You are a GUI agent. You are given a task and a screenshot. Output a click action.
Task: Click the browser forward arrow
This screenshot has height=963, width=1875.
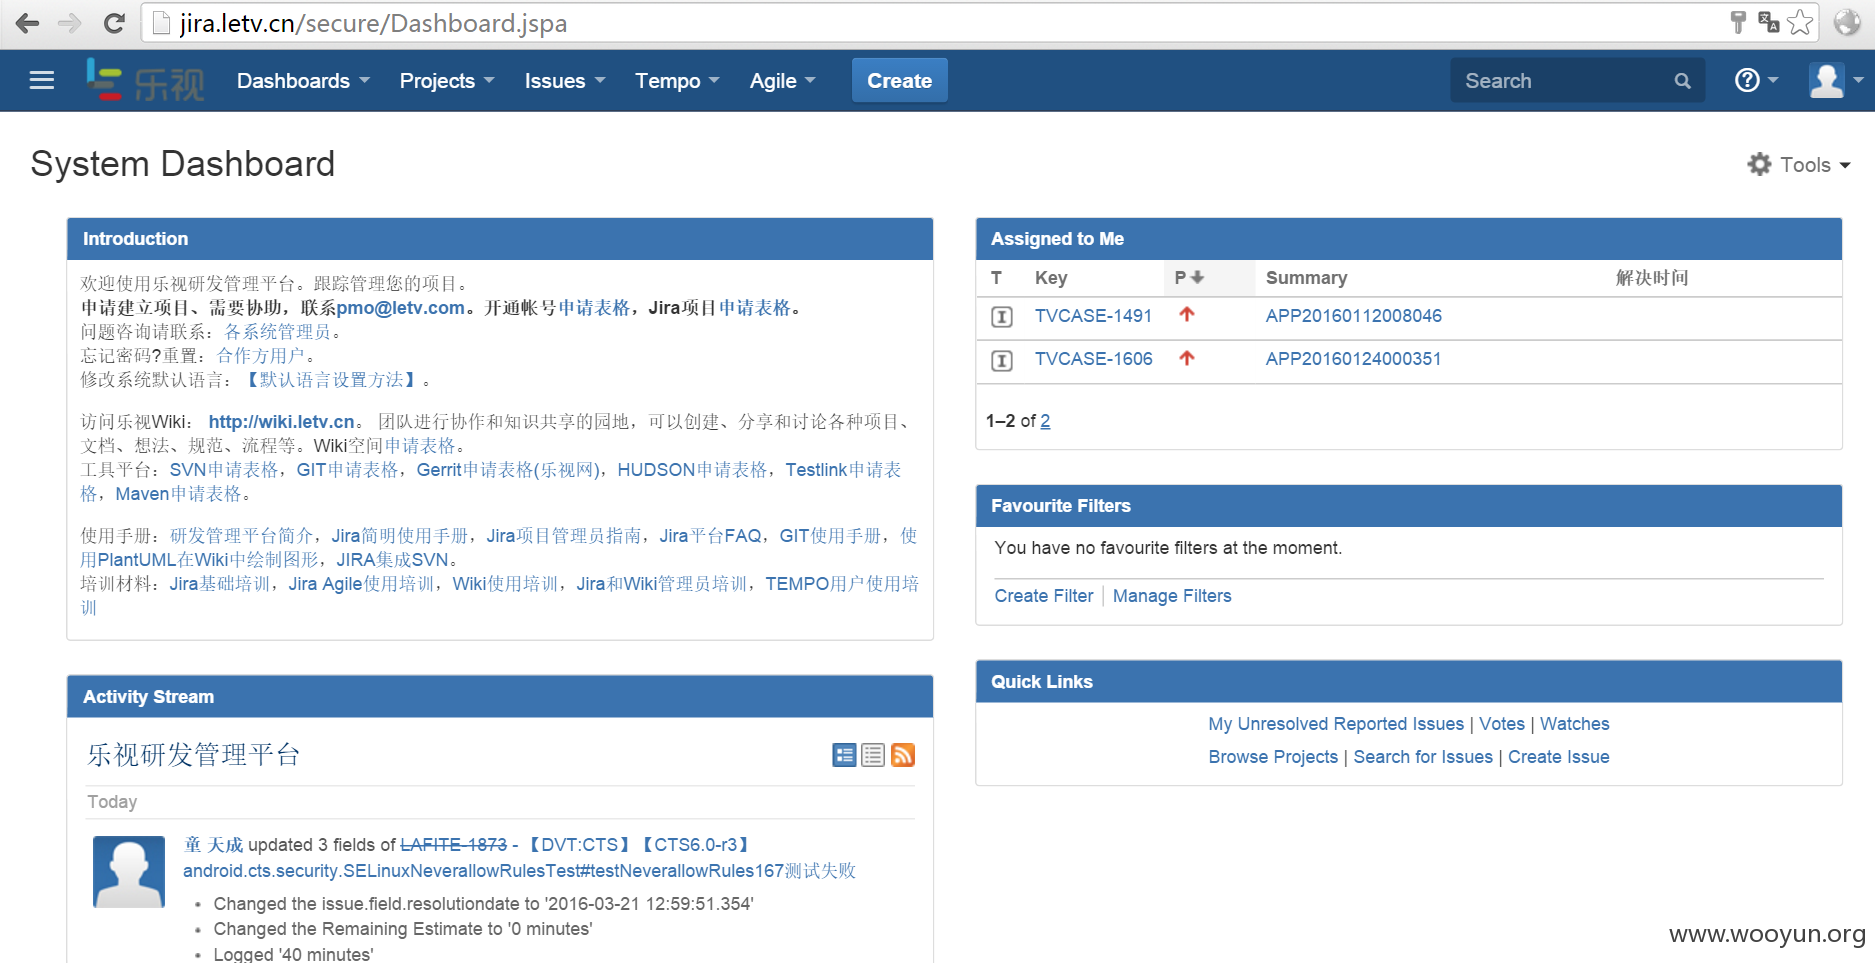click(x=70, y=23)
